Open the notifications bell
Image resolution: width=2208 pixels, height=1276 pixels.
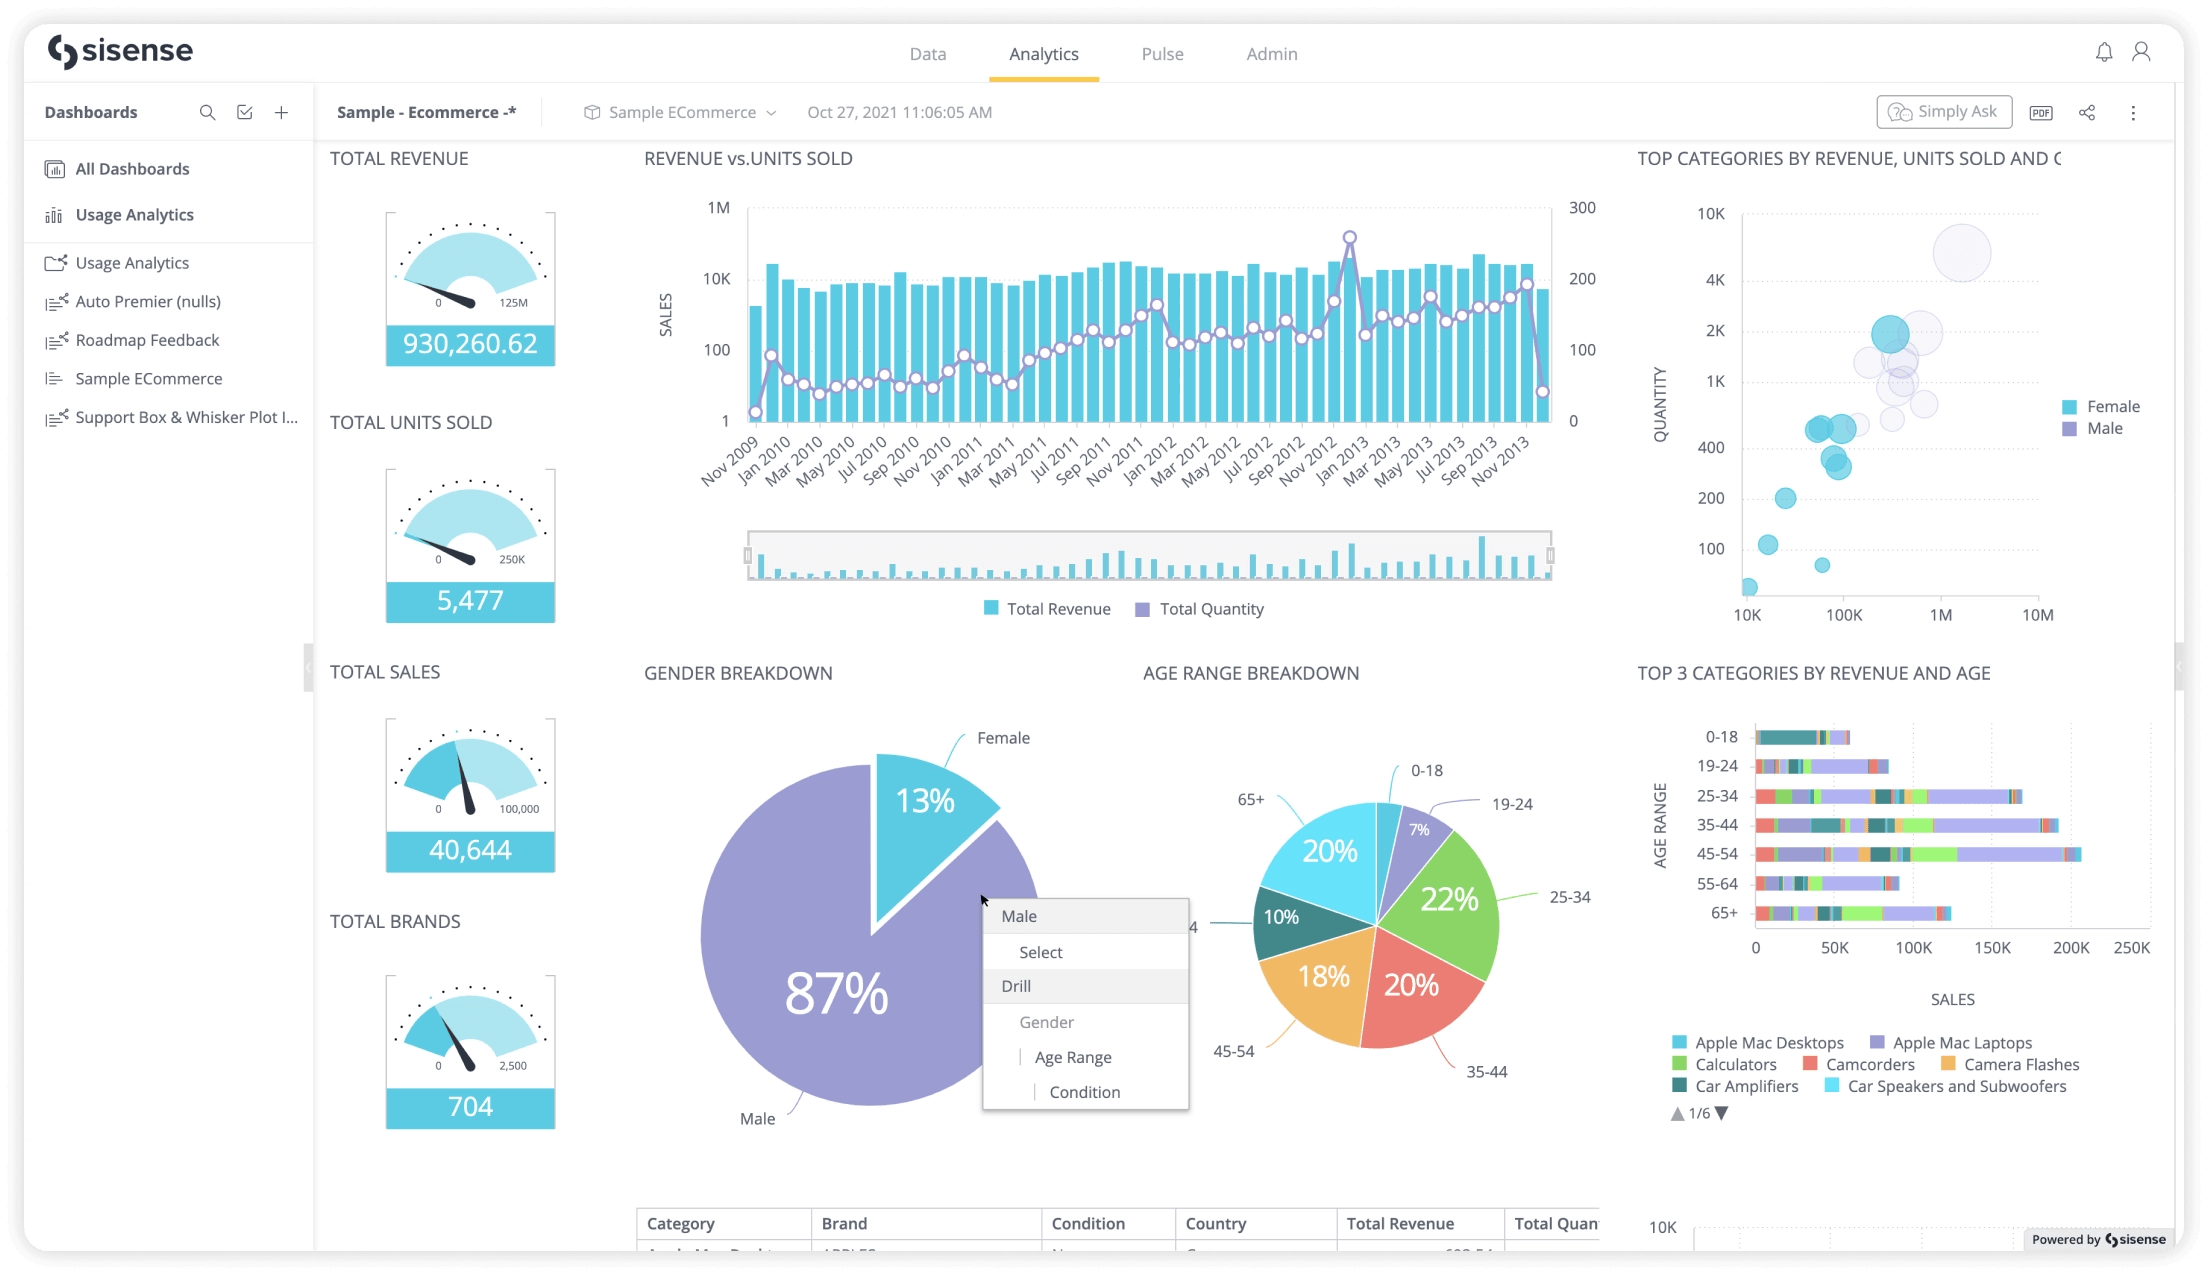pyautogui.click(x=2104, y=53)
